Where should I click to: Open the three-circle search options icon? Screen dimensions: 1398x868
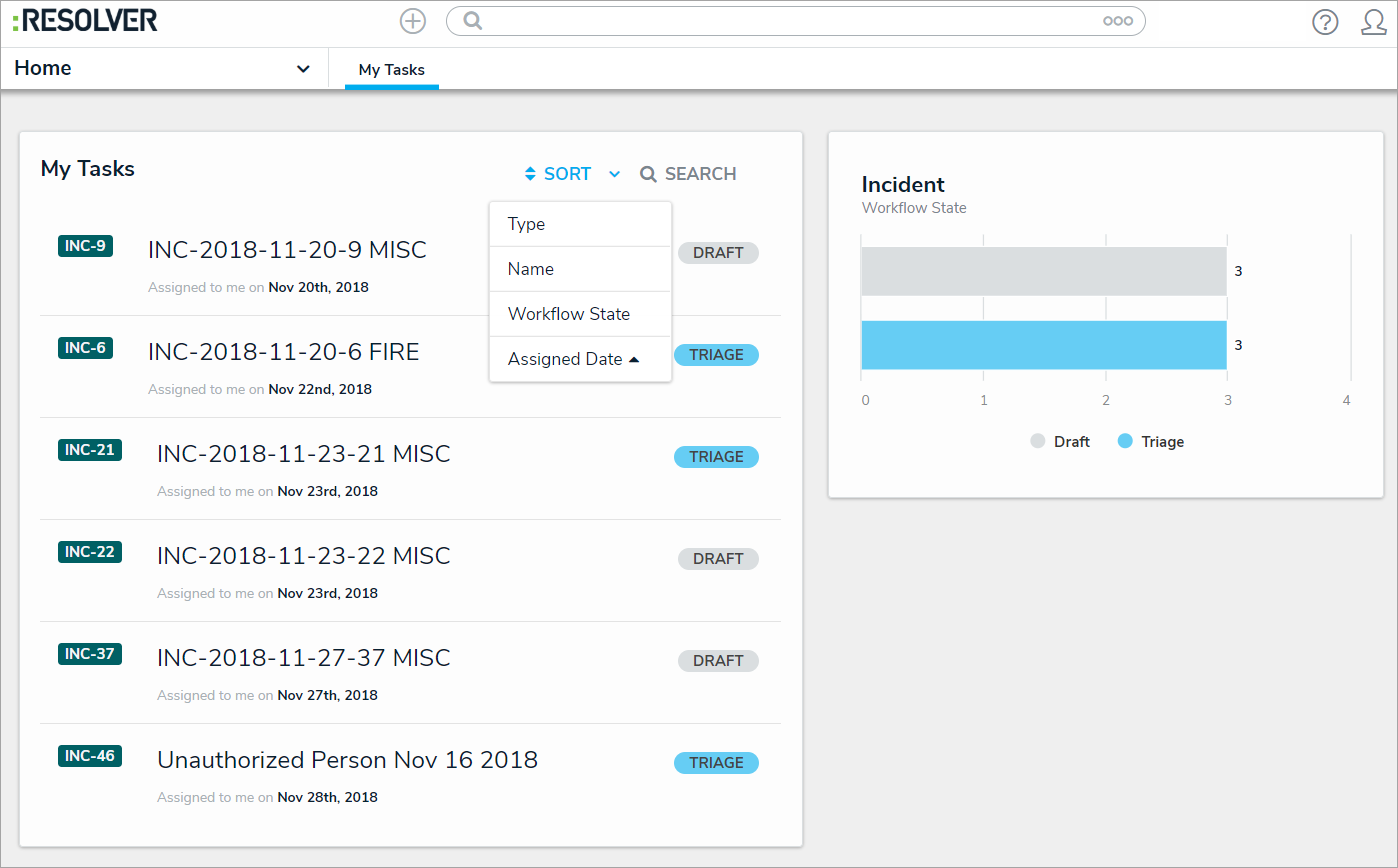click(x=1118, y=21)
